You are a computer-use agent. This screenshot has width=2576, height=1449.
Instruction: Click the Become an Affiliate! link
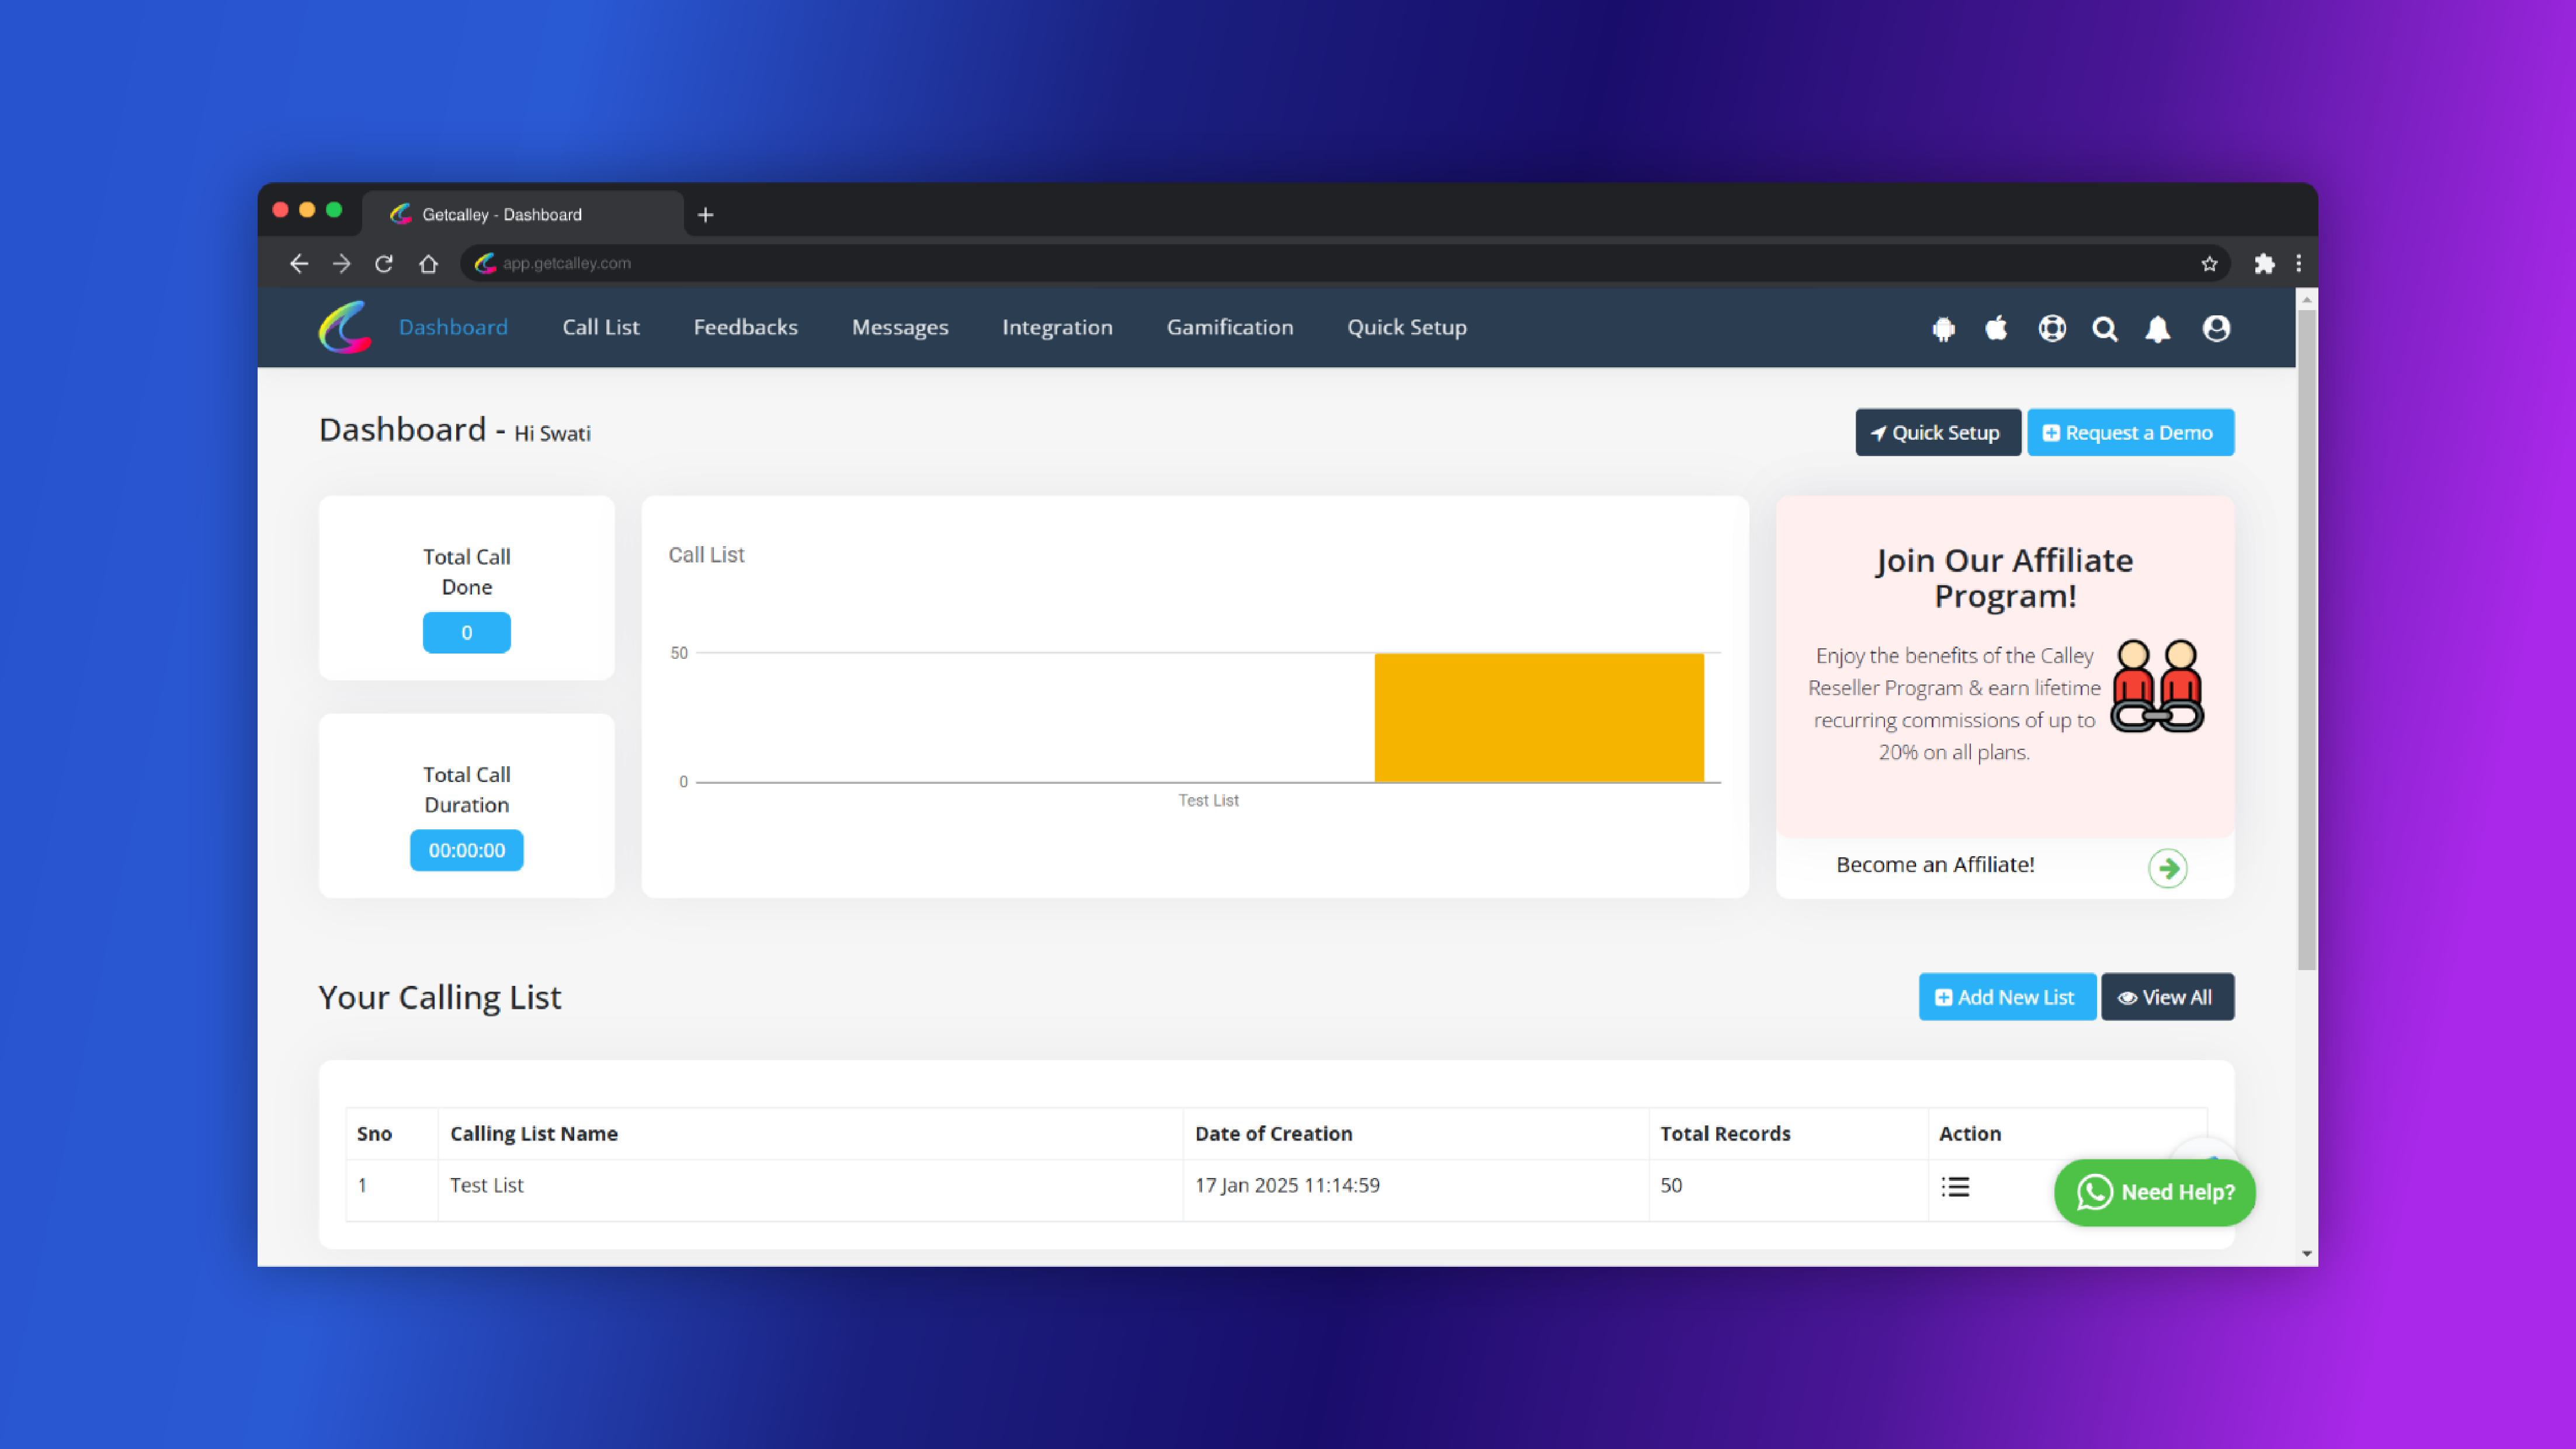(x=1935, y=864)
